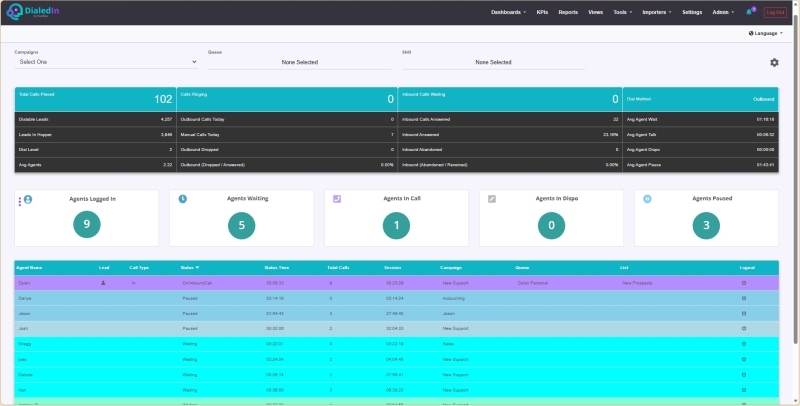
Task: Click the Agents Logged In person icon
Action: tap(28, 199)
